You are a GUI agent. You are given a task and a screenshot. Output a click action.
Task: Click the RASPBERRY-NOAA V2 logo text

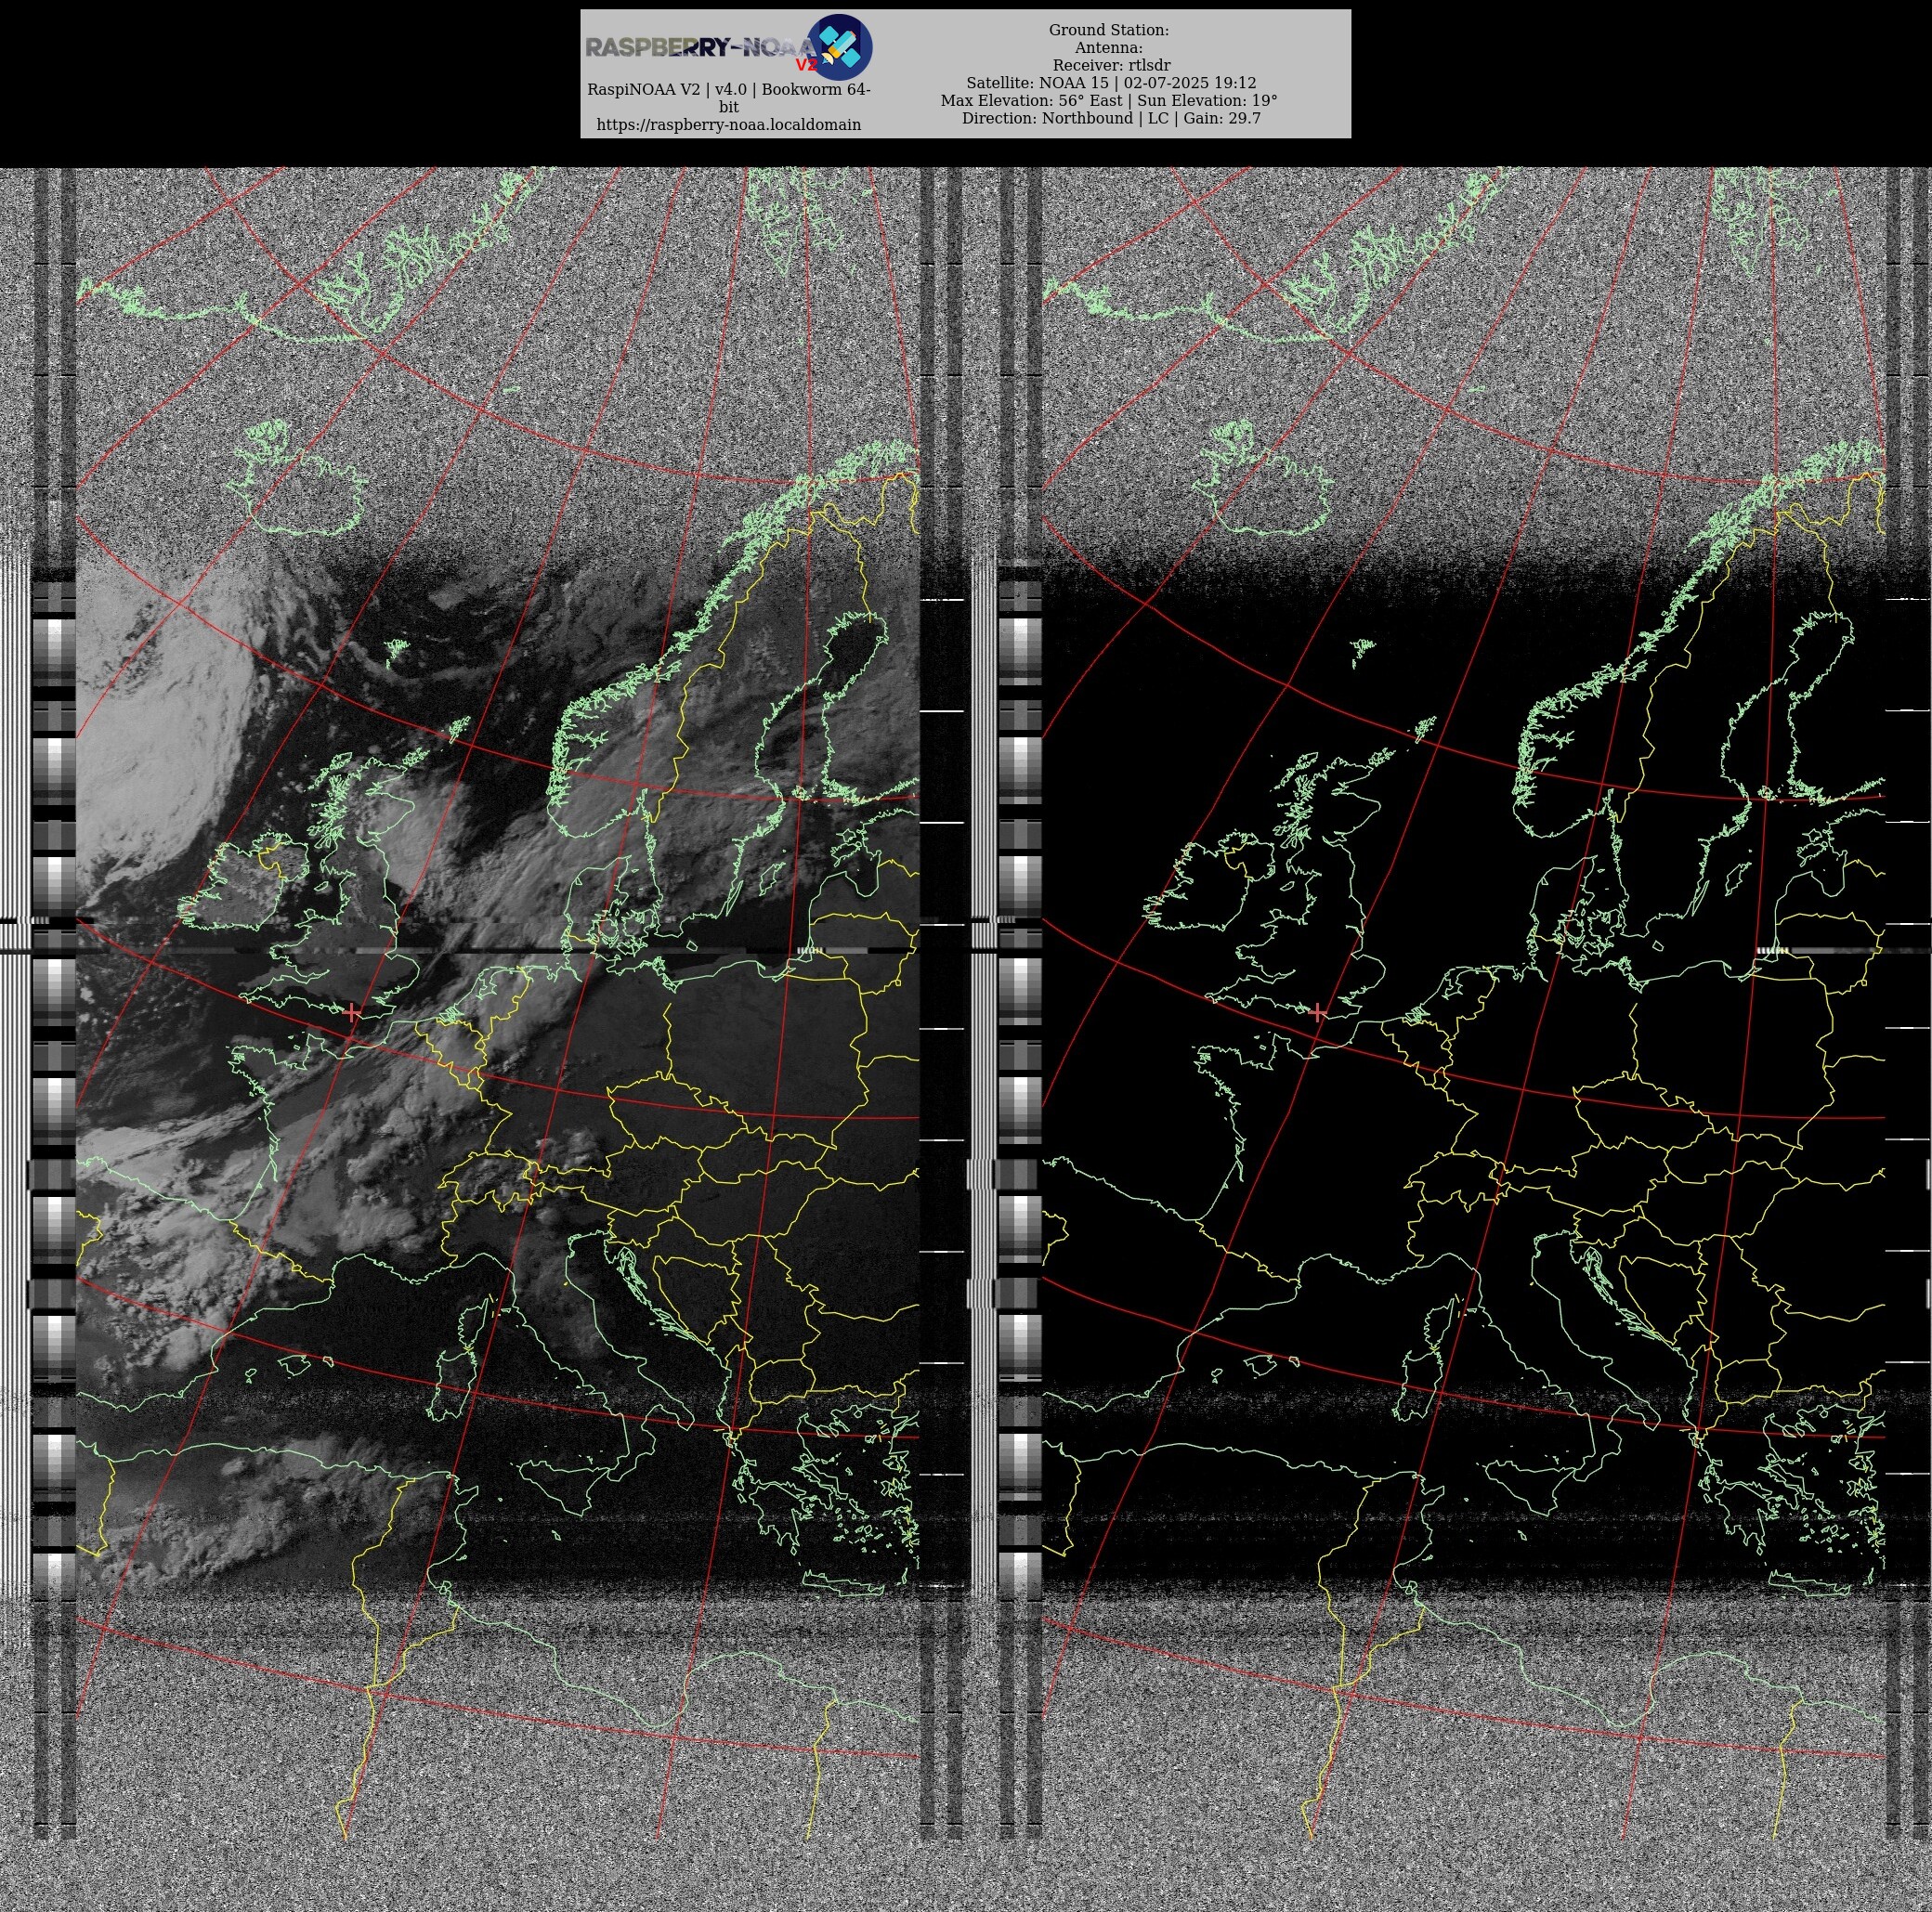pos(702,52)
